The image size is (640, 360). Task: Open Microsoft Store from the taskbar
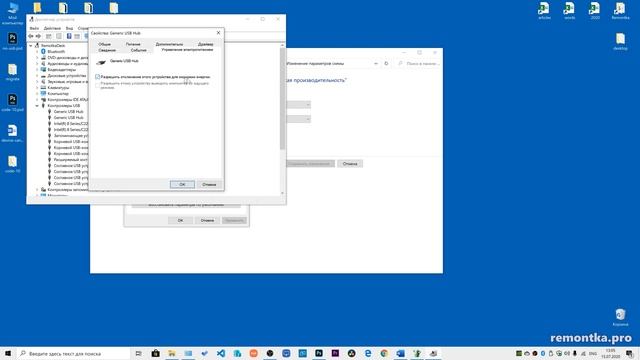coord(156,353)
